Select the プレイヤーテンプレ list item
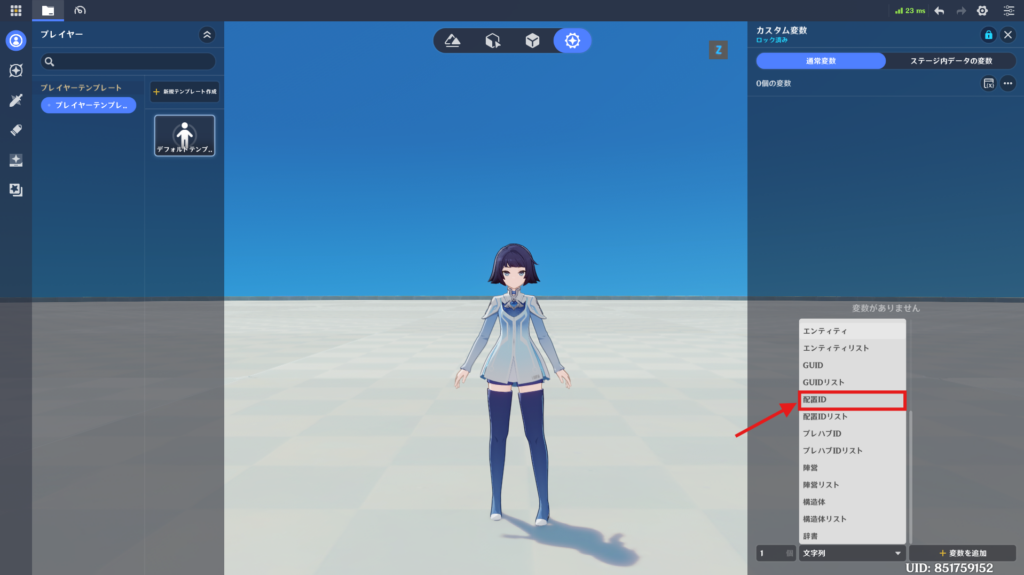Screen dimensions: 1024x575 pos(89,105)
